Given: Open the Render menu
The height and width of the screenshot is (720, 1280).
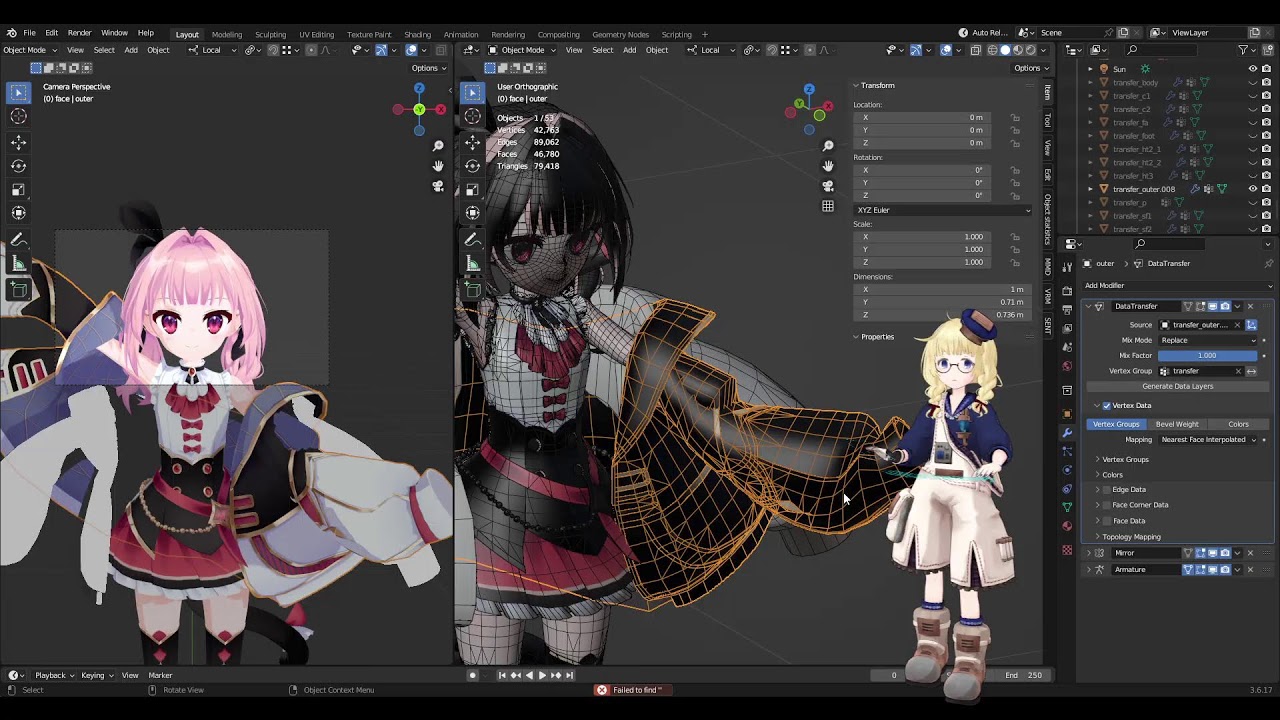Looking at the screenshot, I should coord(79,33).
